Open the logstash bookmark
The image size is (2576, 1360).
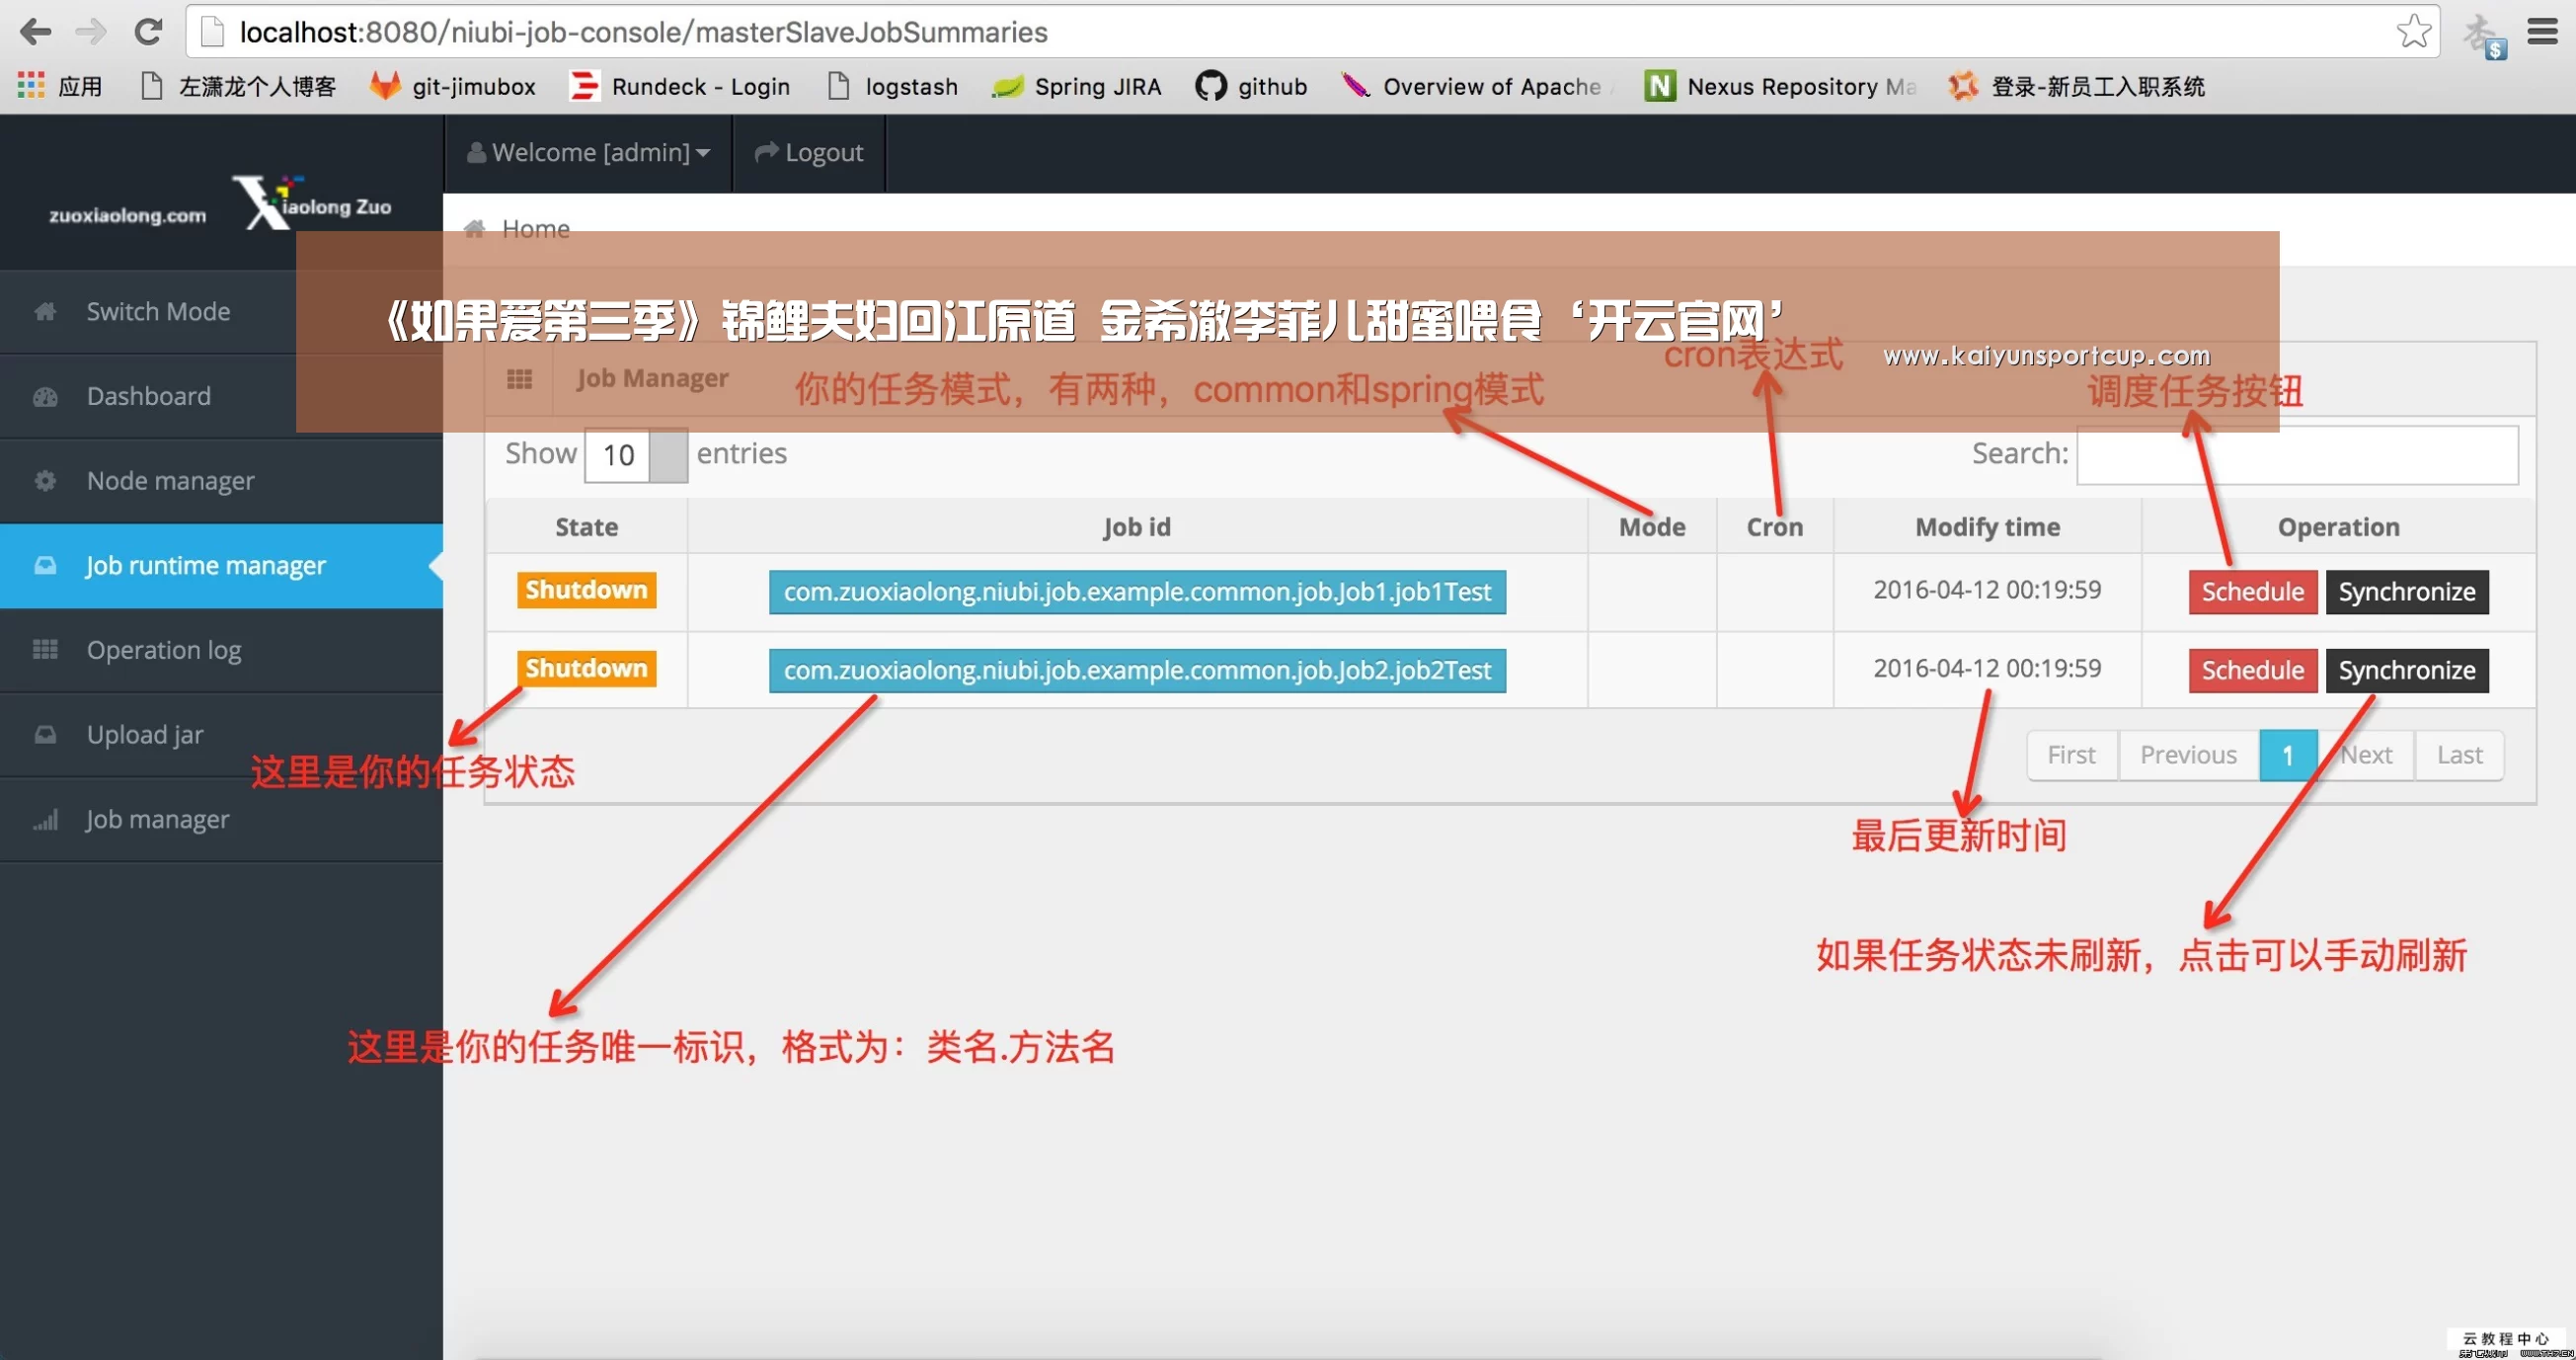tap(893, 86)
